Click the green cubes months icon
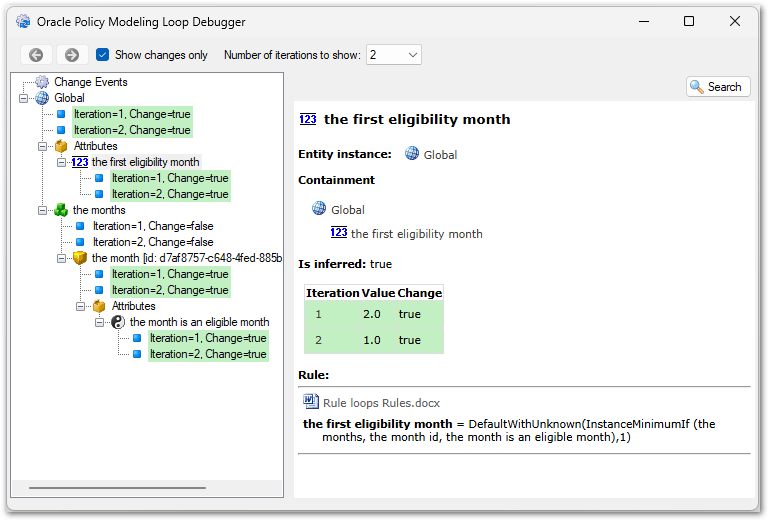769x521 pixels. tap(61, 210)
